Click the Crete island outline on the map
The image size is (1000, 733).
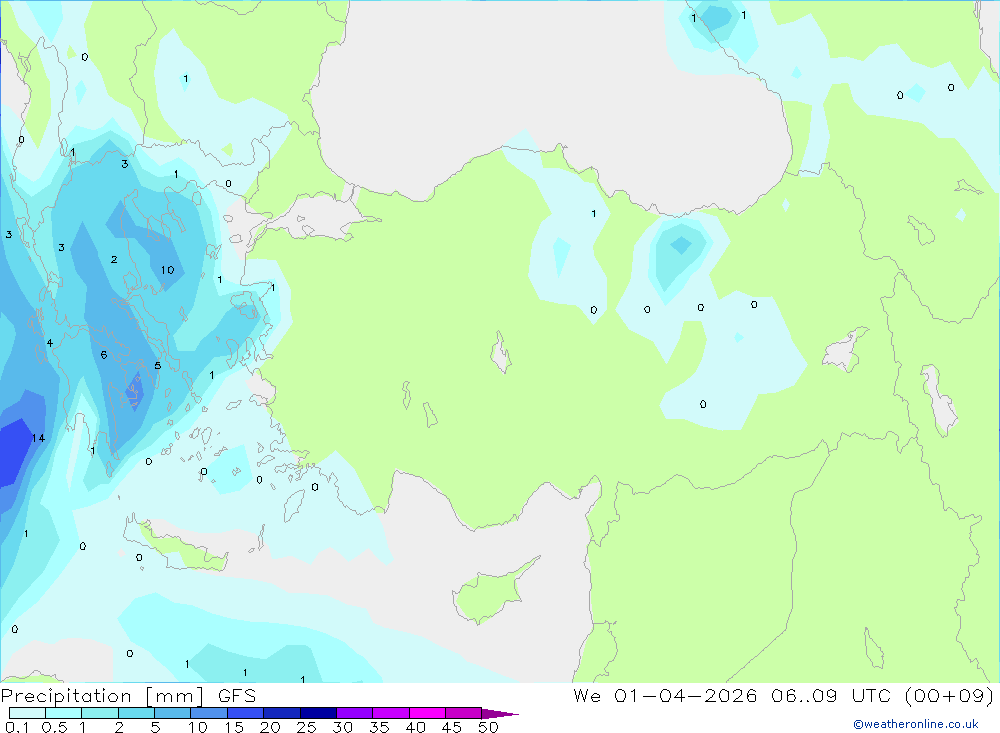[x=176, y=544]
